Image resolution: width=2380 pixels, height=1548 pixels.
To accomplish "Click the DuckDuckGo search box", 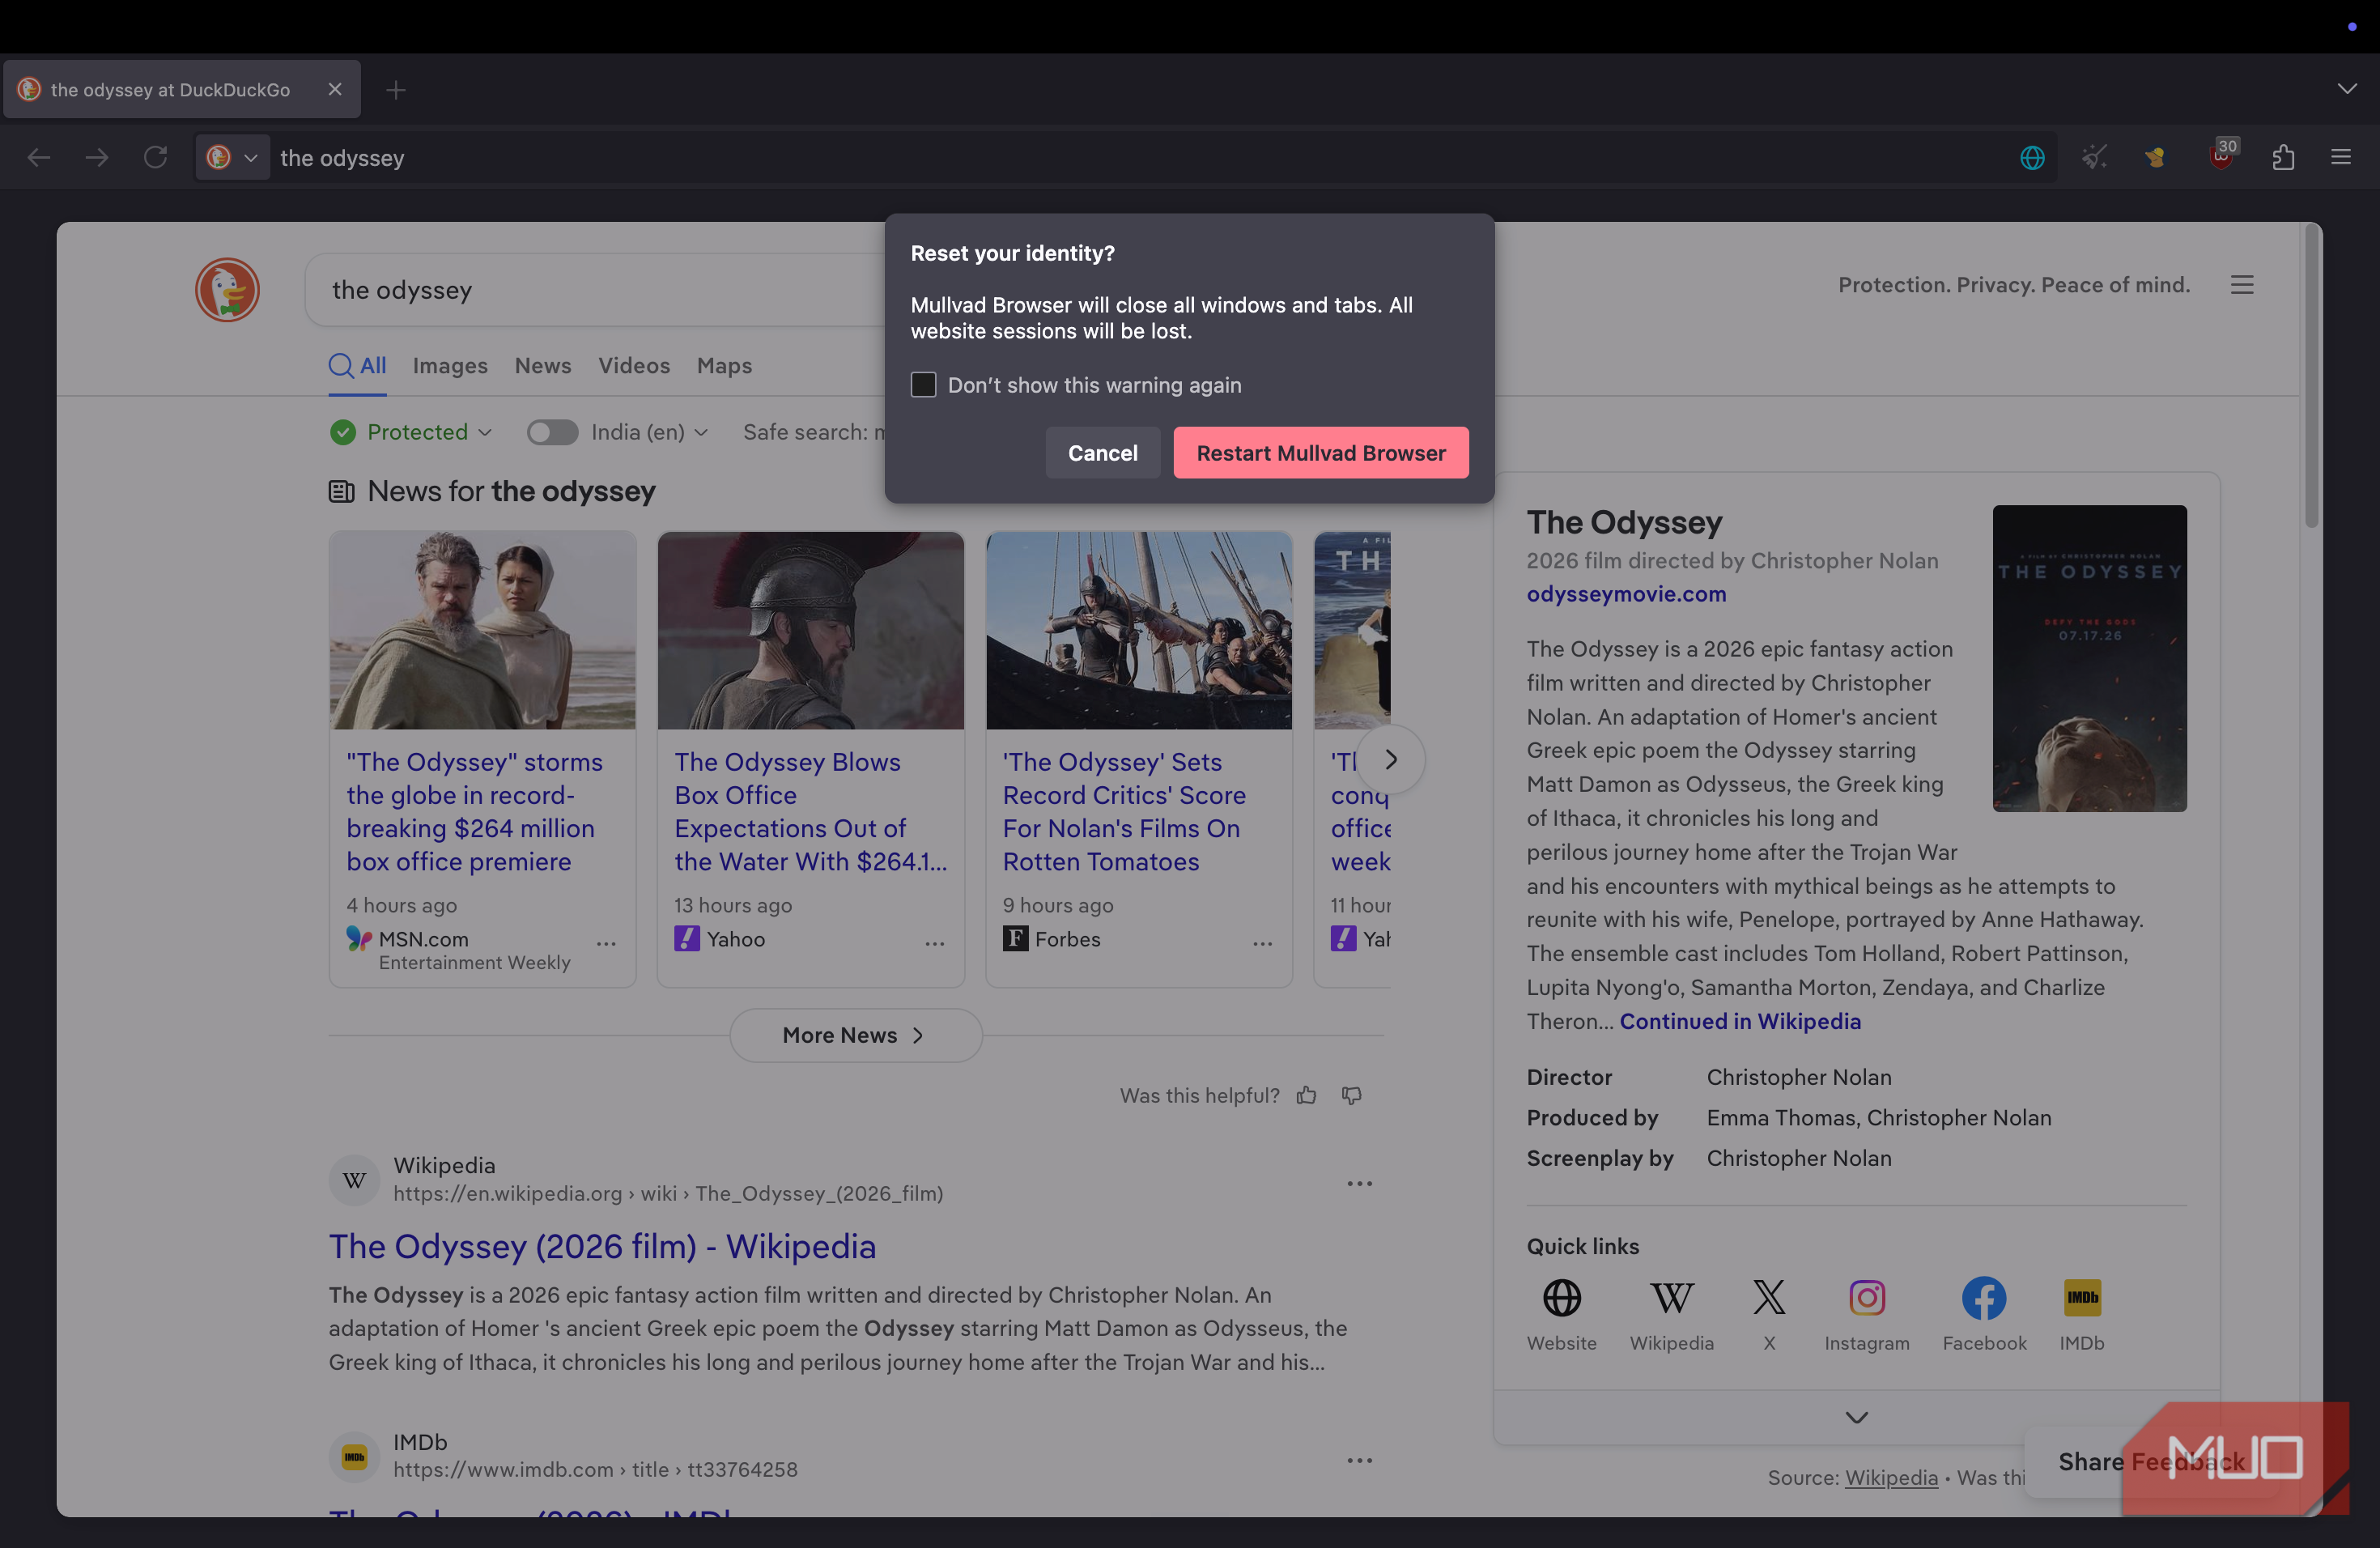I will click(x=595, y=290).
